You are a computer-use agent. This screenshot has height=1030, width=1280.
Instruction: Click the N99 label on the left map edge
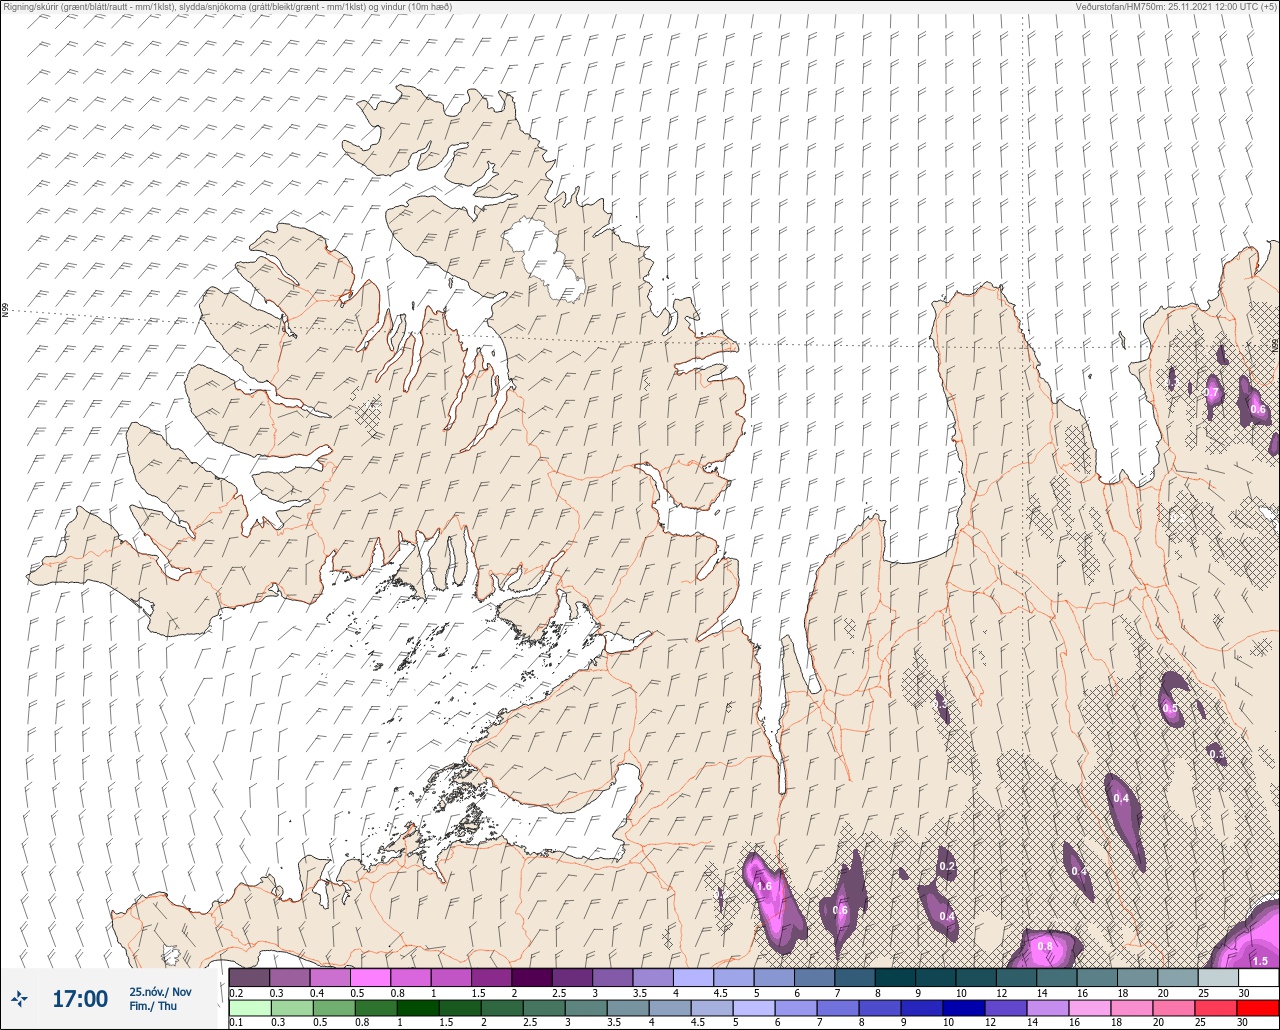5,311
